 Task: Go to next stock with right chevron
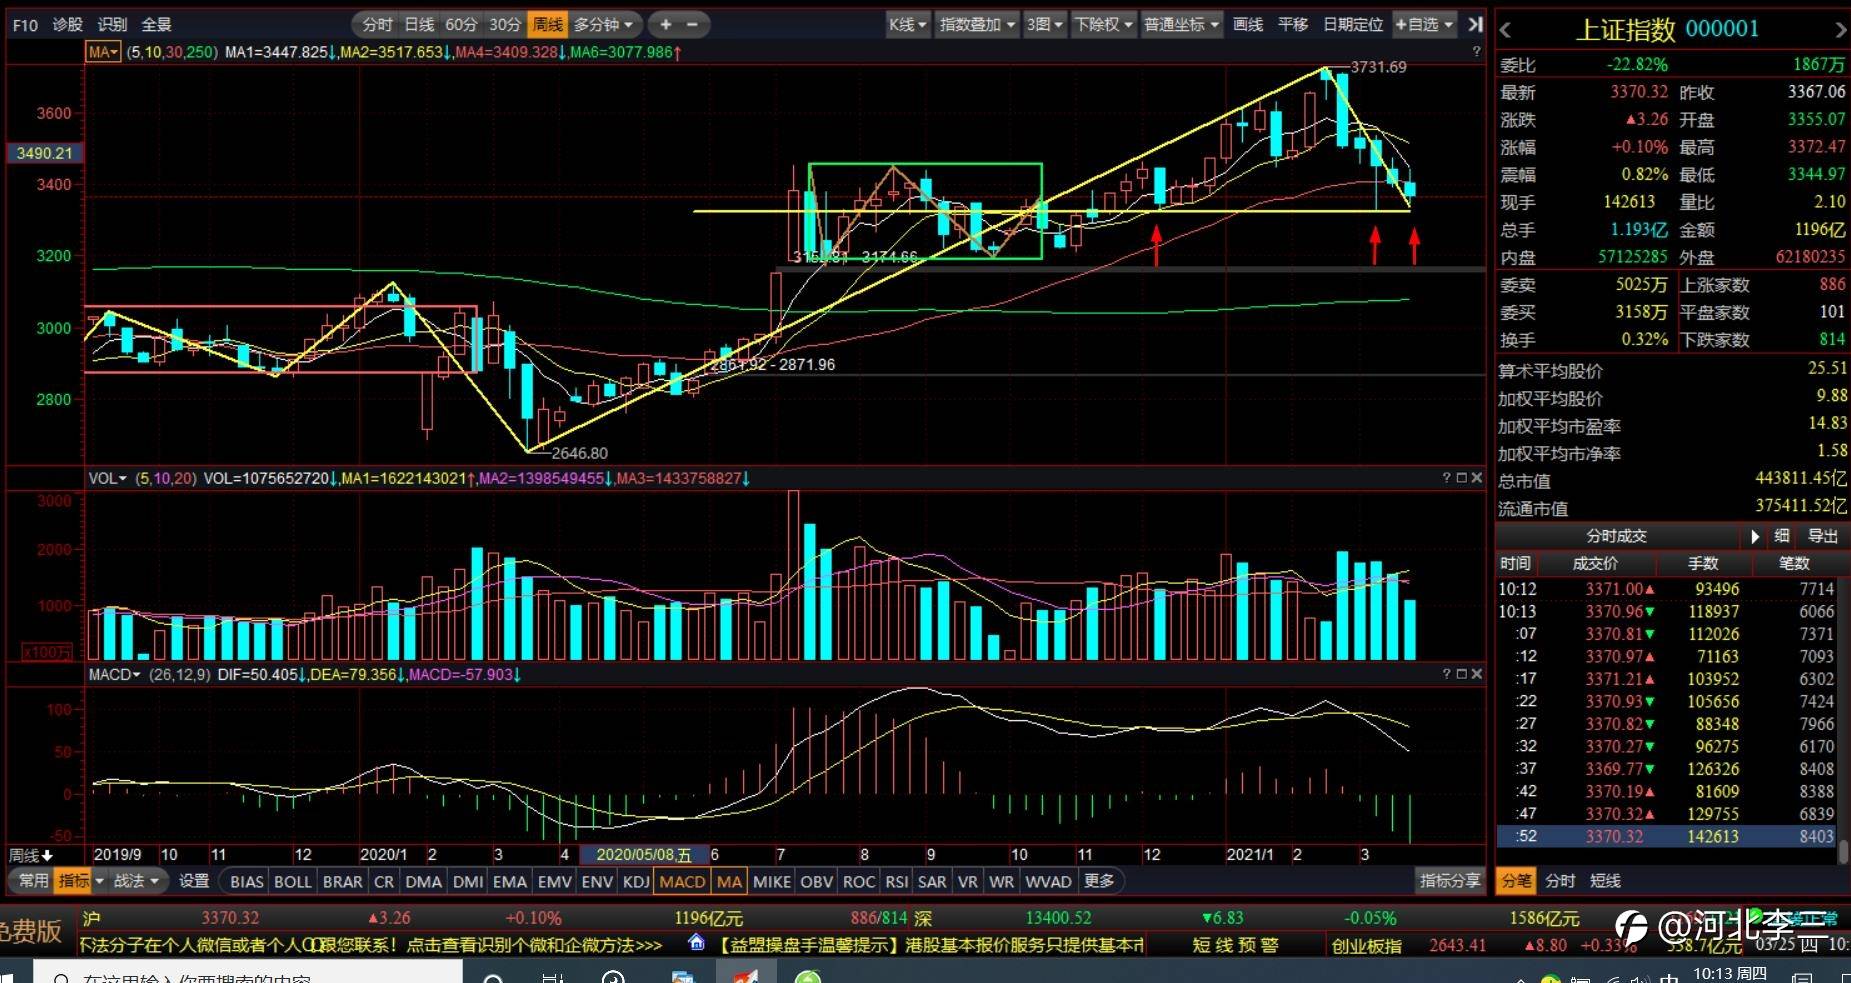[x=1840, y=30]
